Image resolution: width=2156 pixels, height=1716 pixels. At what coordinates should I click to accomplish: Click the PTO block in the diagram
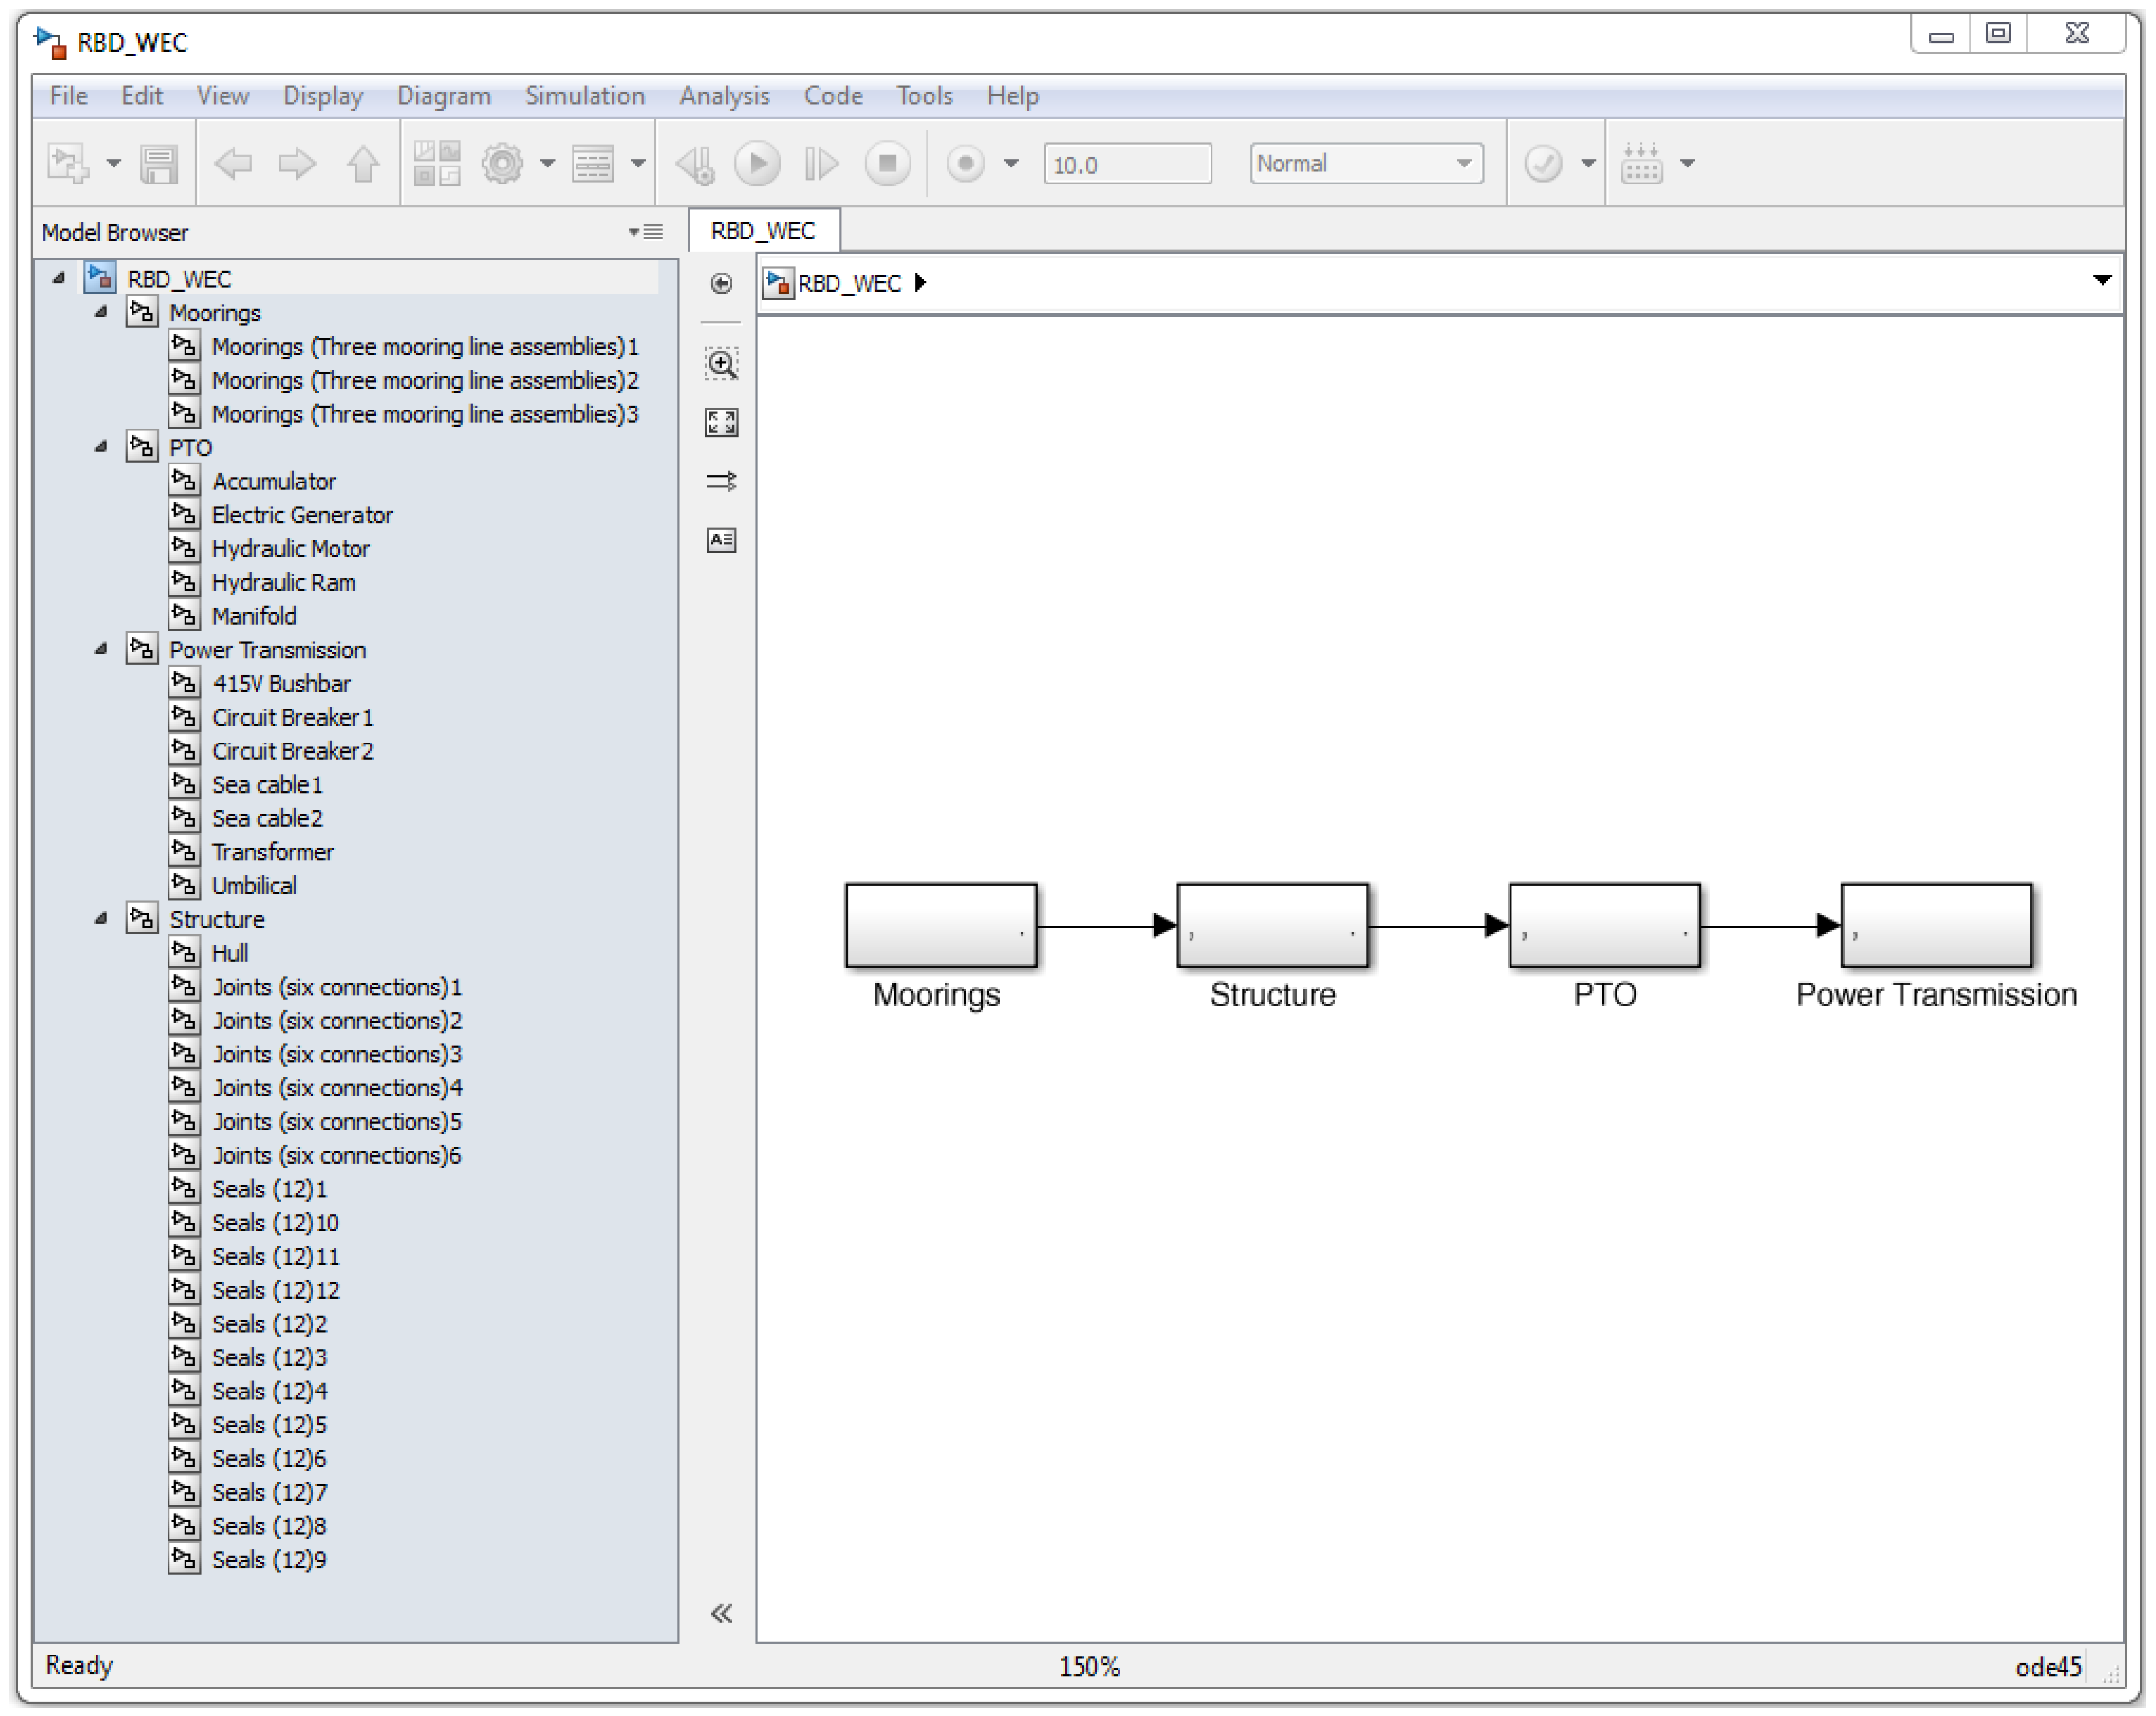pos(1604,925)
